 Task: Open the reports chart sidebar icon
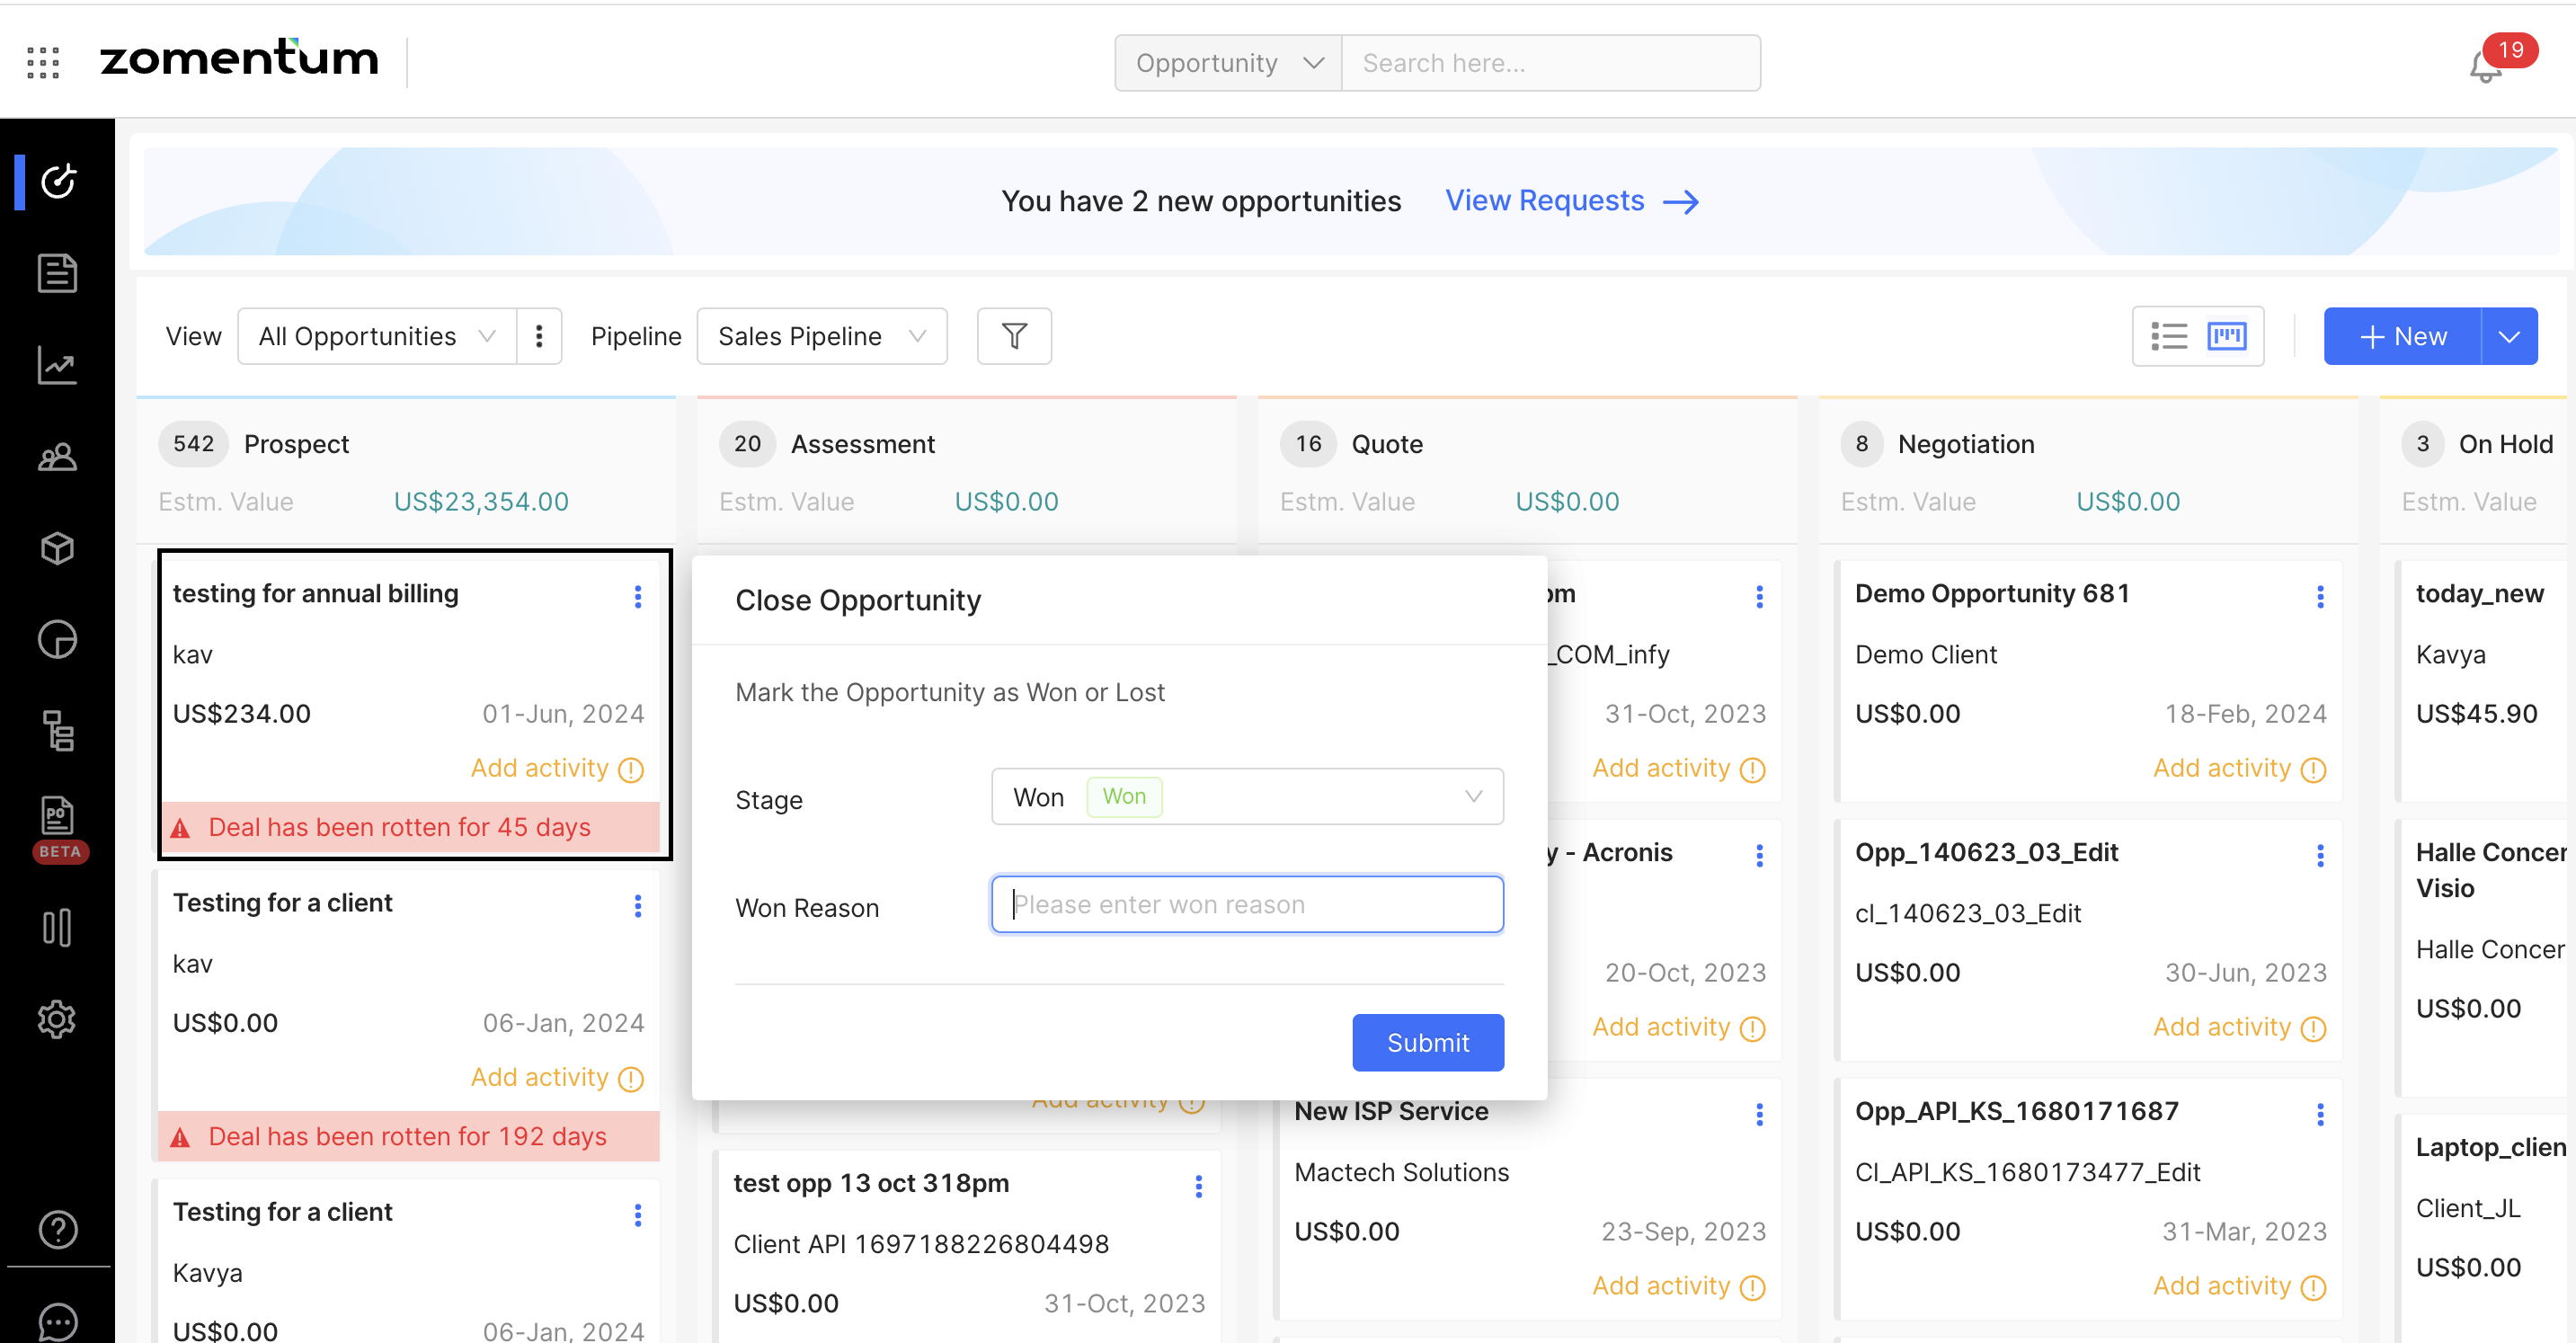pos(57,365)
